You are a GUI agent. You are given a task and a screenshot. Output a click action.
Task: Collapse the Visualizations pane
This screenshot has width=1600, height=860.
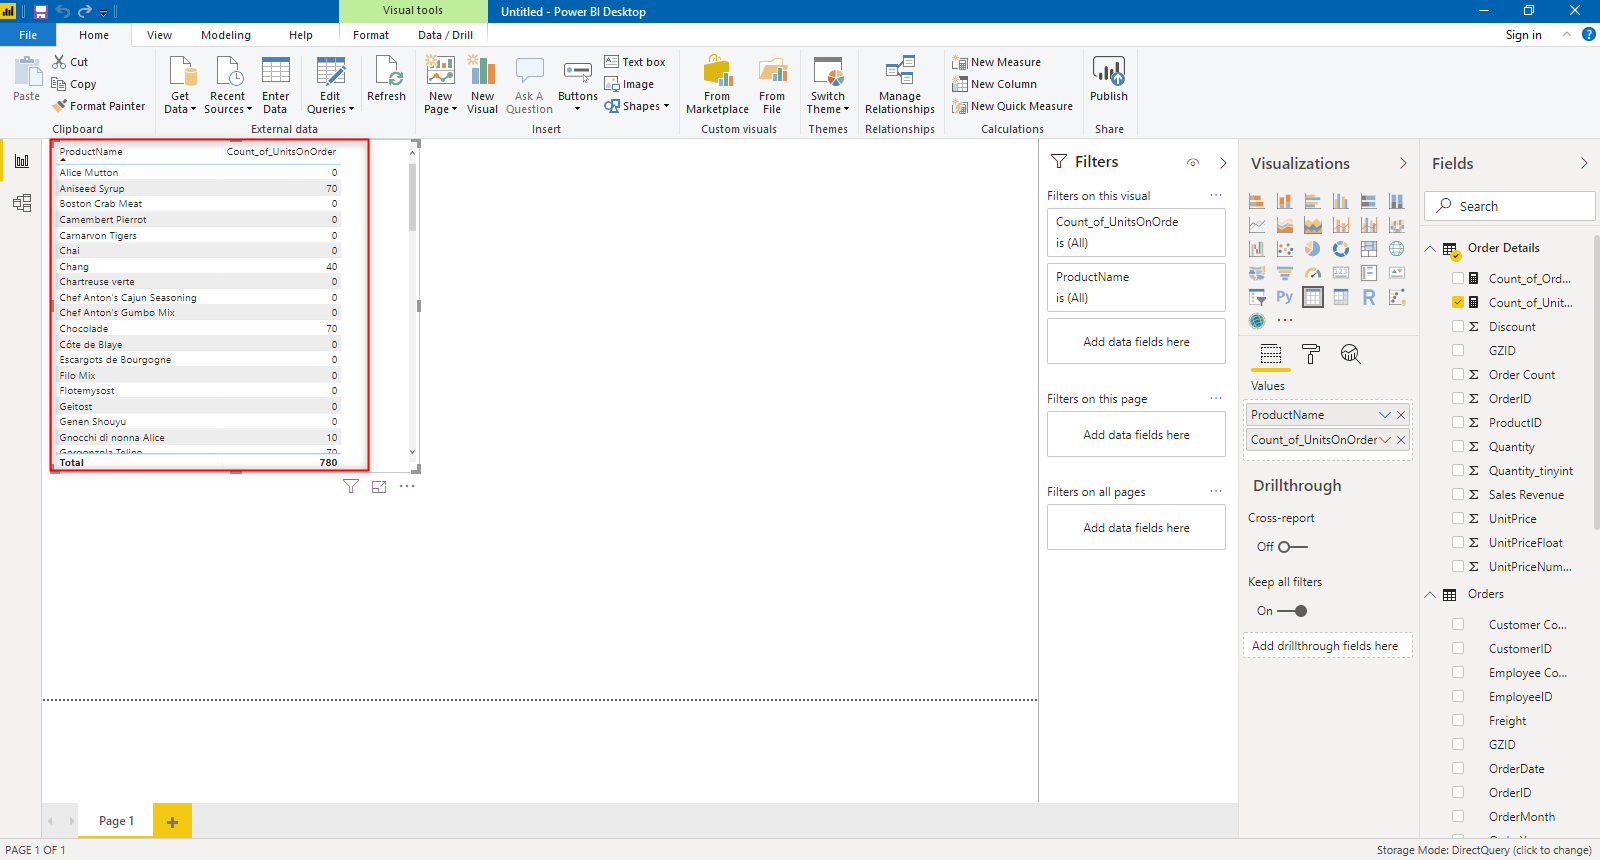1403,163
